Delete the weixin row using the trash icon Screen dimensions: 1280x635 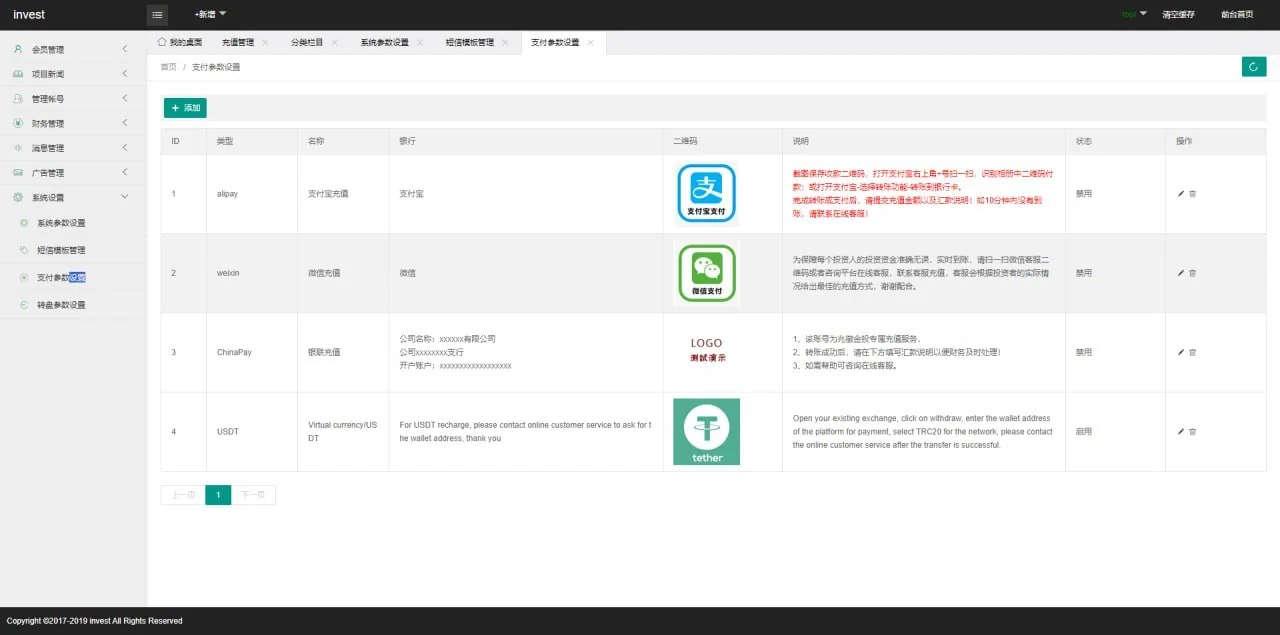click(x=1192, y=273)
